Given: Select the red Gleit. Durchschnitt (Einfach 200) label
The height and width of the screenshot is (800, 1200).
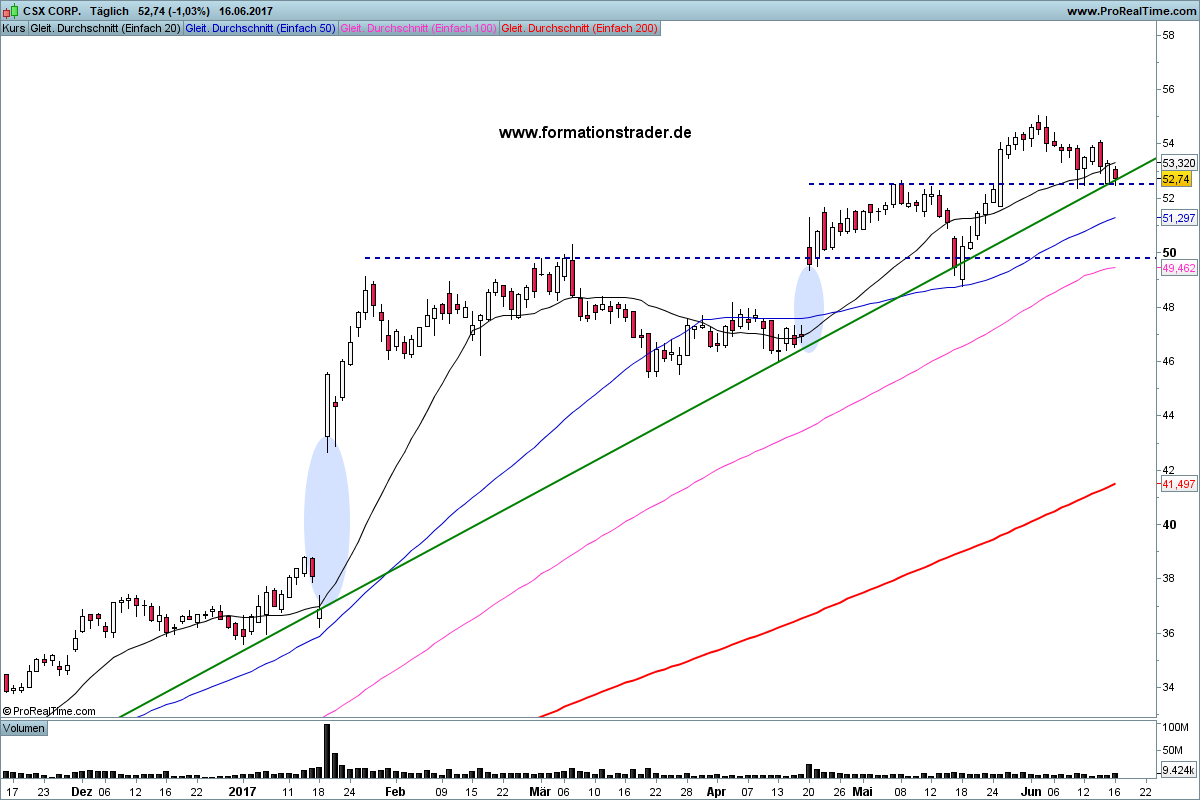Looking at the screenshot, I should pyautogui.click(x=579, y=28).
